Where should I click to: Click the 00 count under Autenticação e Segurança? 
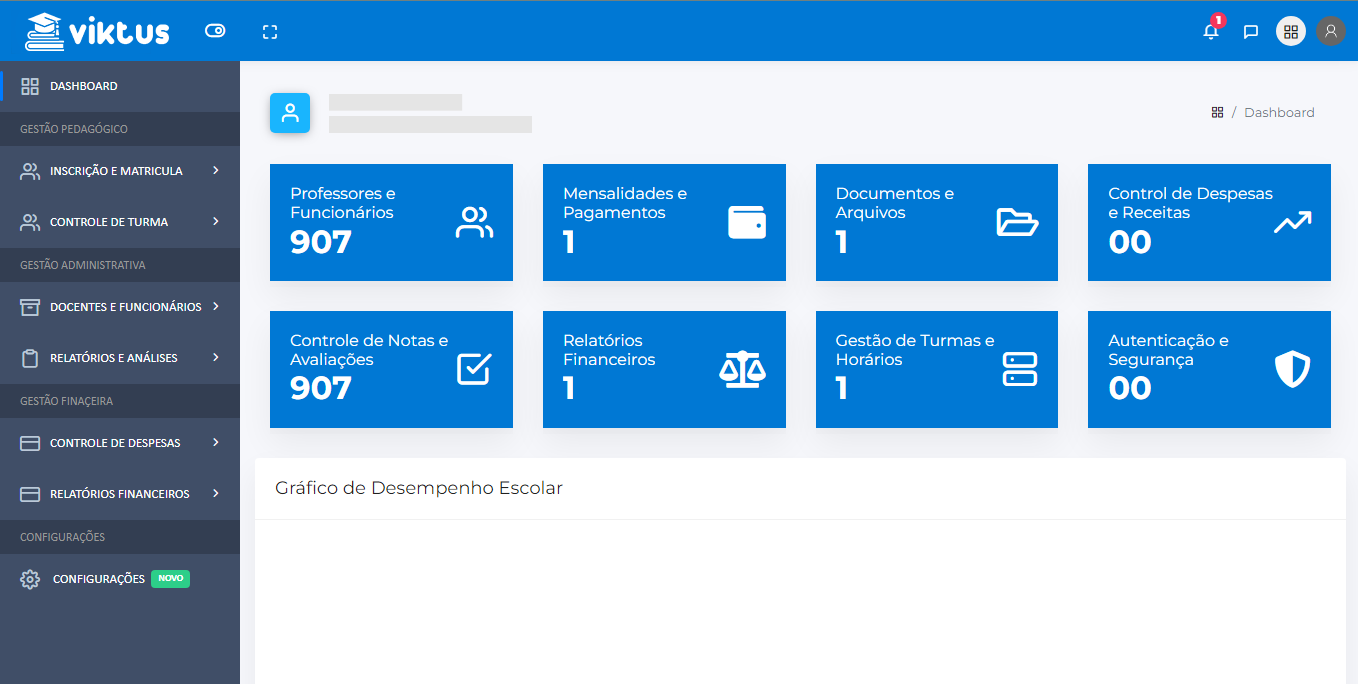point(1130,388)
